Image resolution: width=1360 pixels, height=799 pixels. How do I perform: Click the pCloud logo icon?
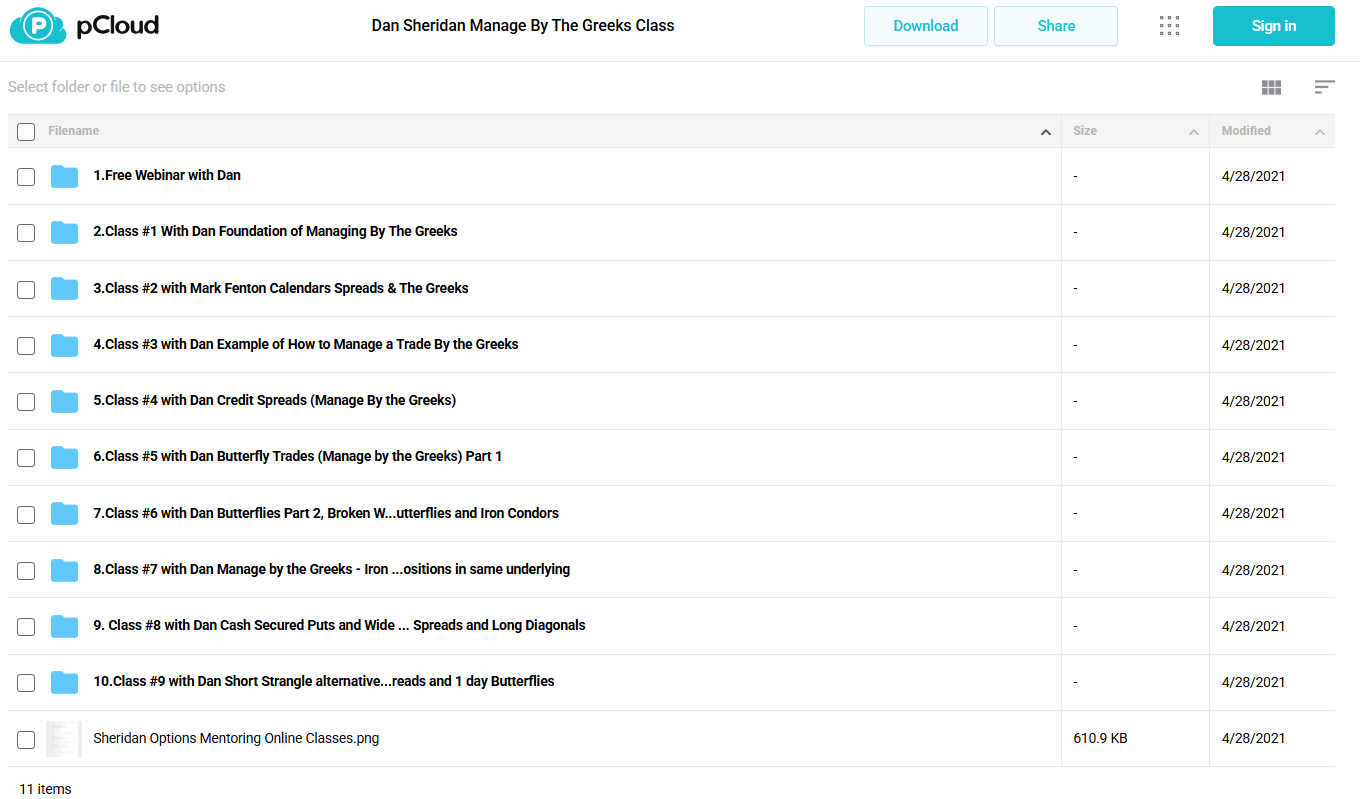tap(39, 26)
